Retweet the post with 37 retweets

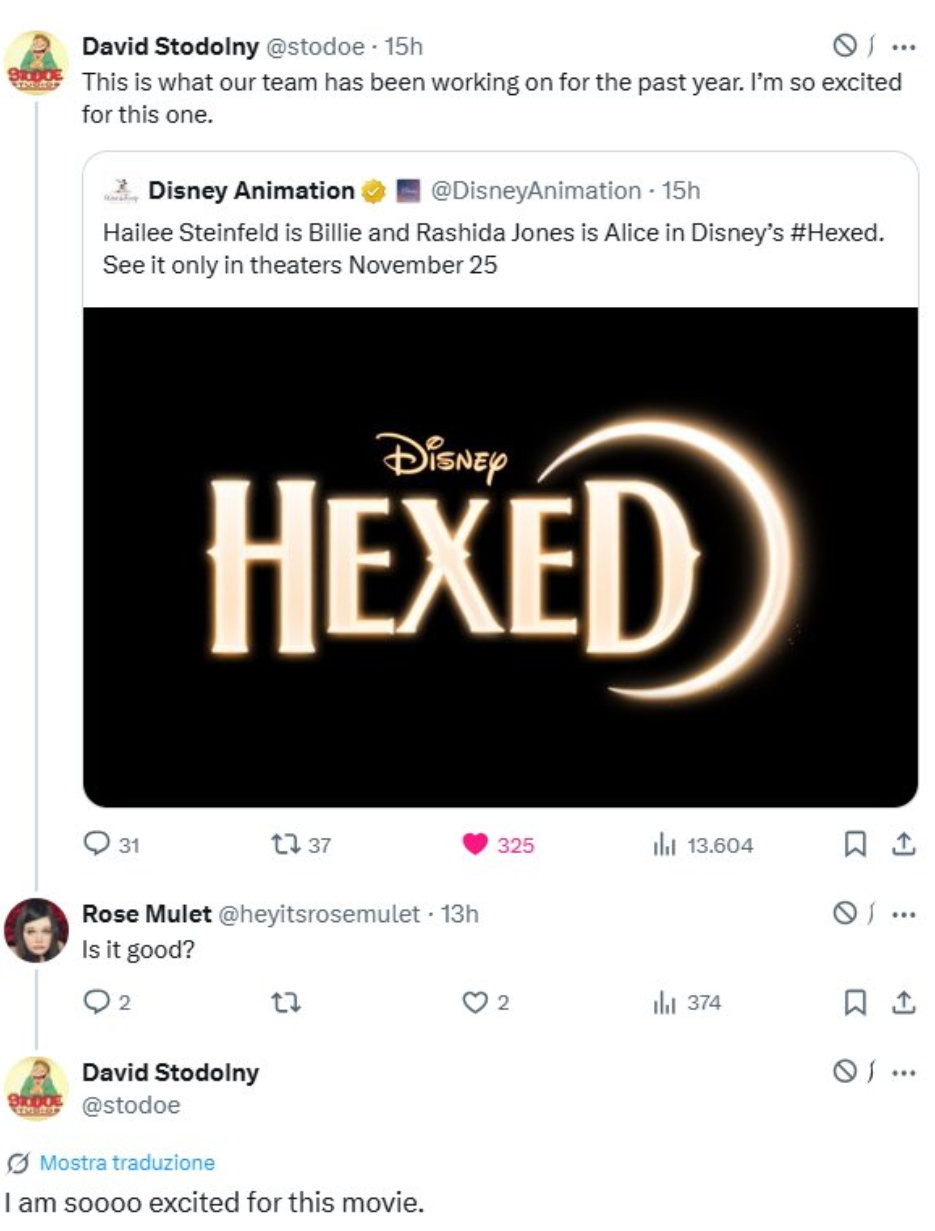[x=284, y=845]
